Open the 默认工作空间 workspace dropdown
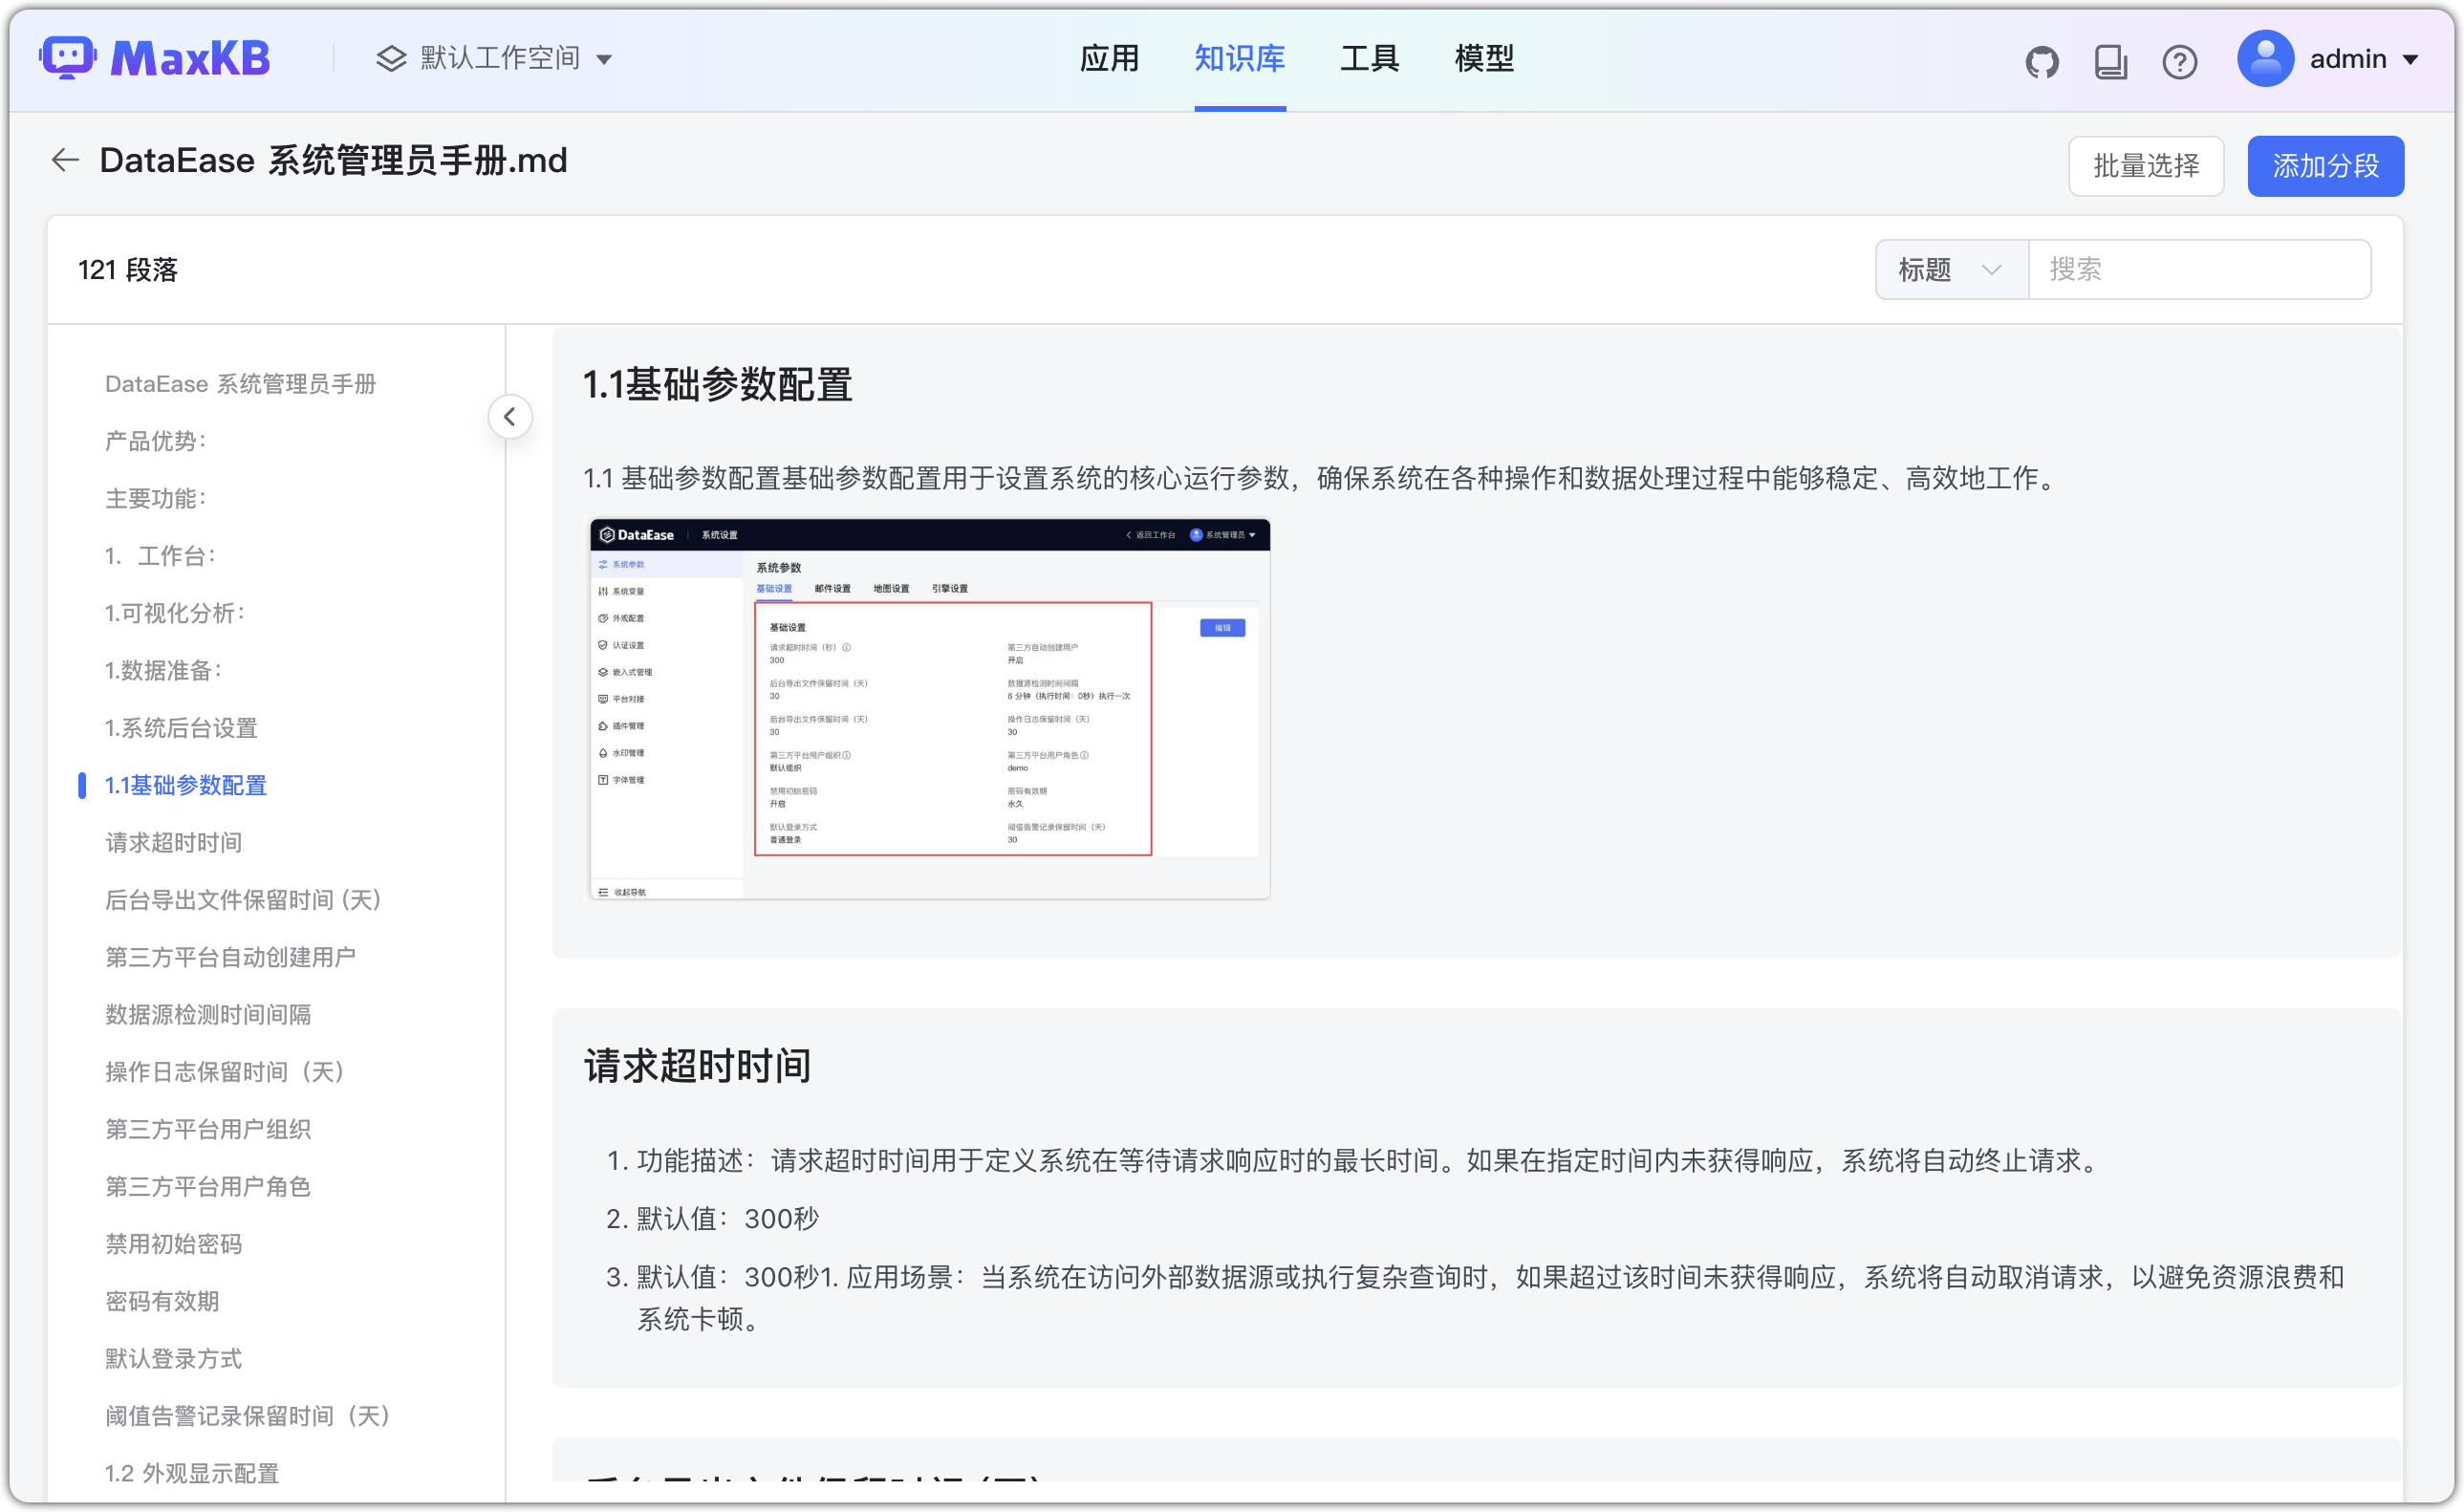Screen dimensions: 2464x1512 tap(496, 58)
